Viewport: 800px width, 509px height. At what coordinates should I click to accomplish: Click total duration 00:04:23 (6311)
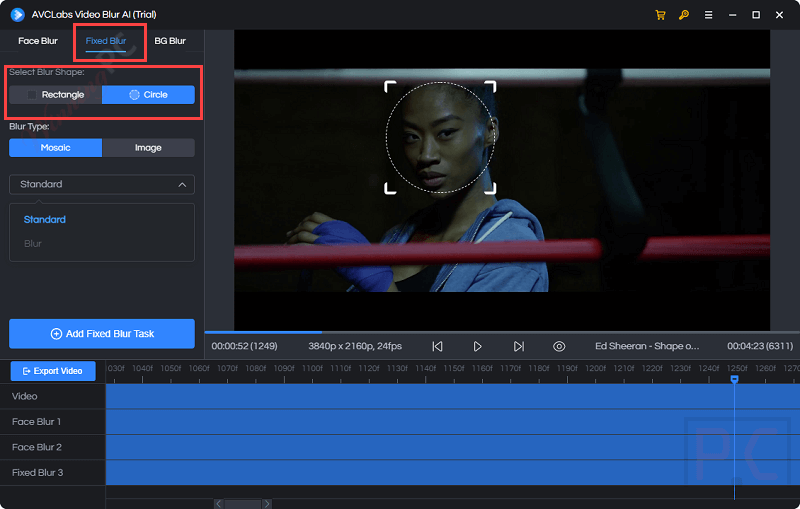[x=760, y=346]
